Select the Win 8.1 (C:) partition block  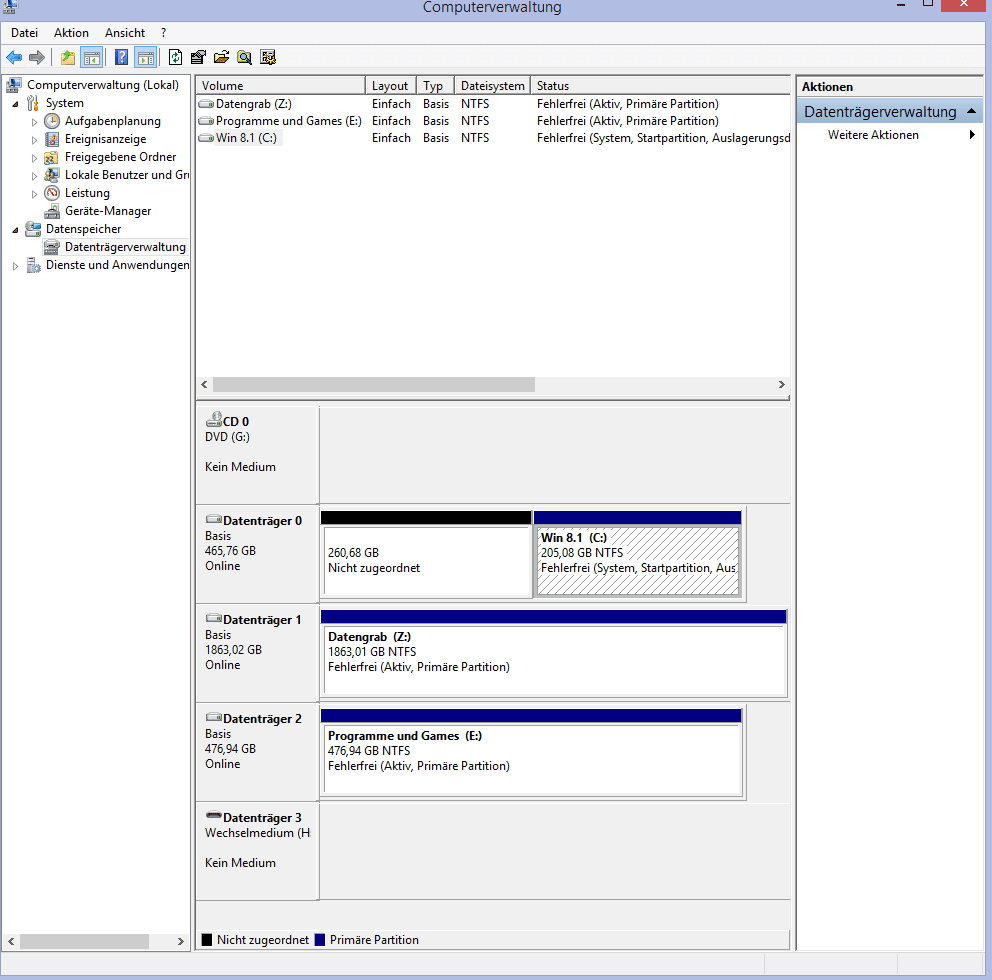638,554
